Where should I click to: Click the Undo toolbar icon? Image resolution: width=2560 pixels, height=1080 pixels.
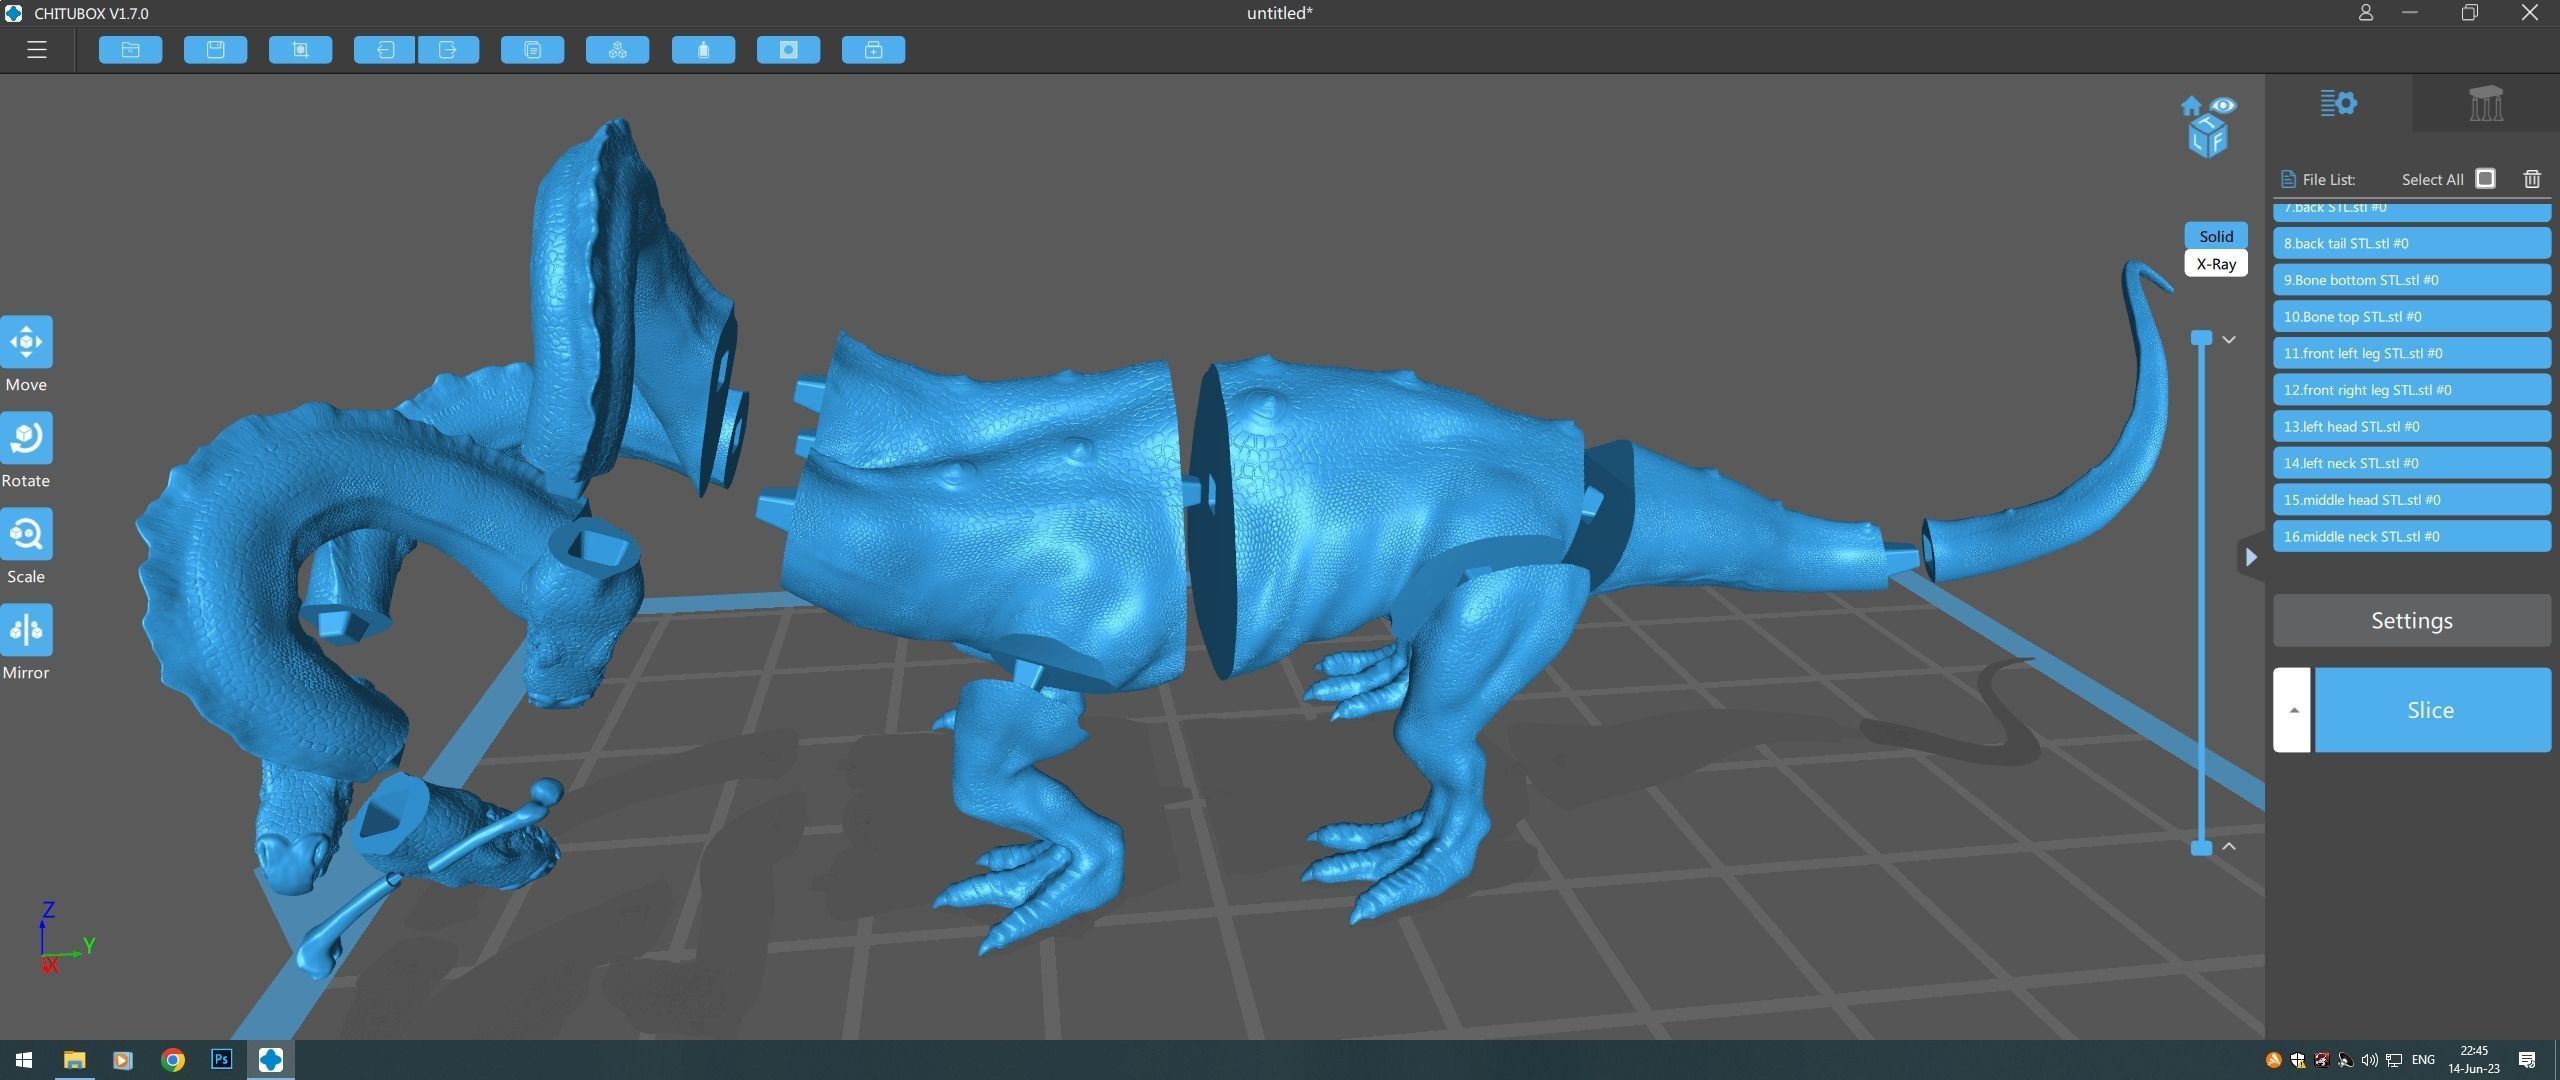384,50
